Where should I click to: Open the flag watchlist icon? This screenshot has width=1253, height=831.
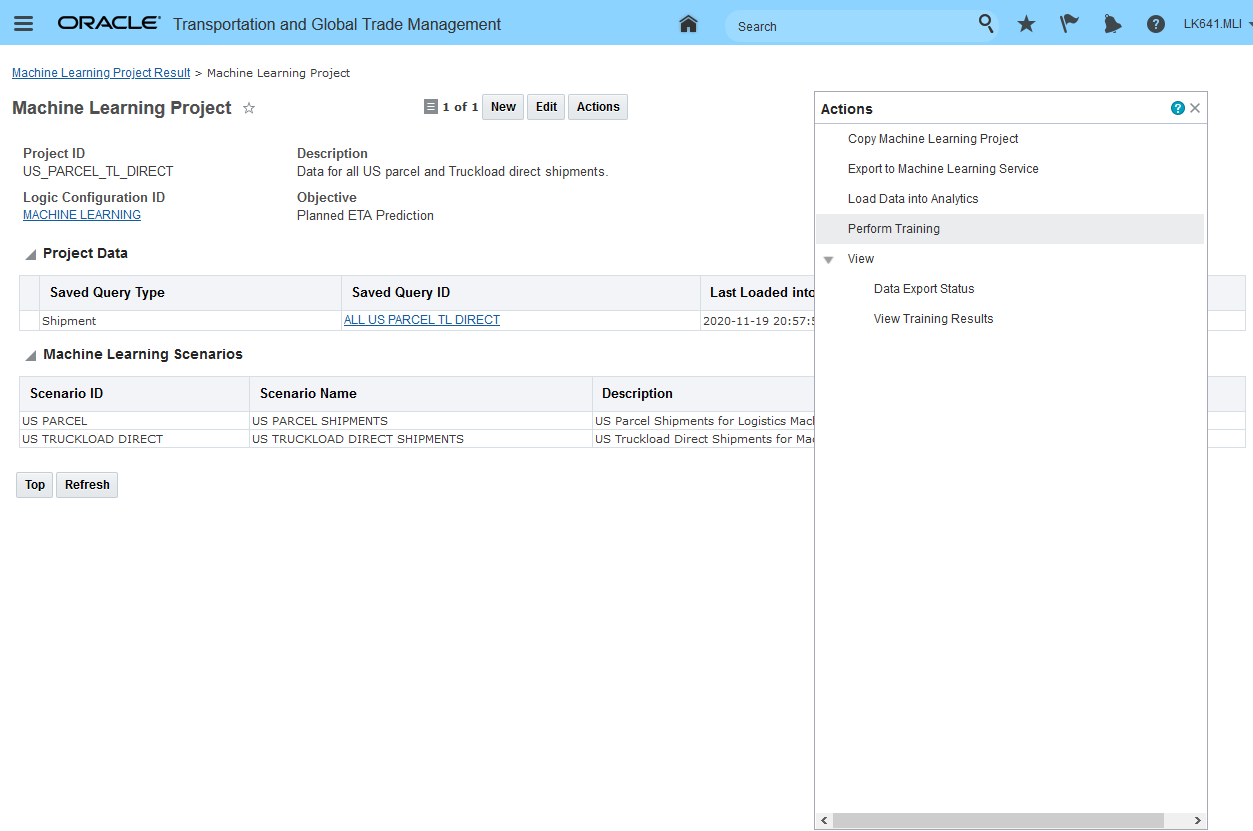pos(1069,24)
